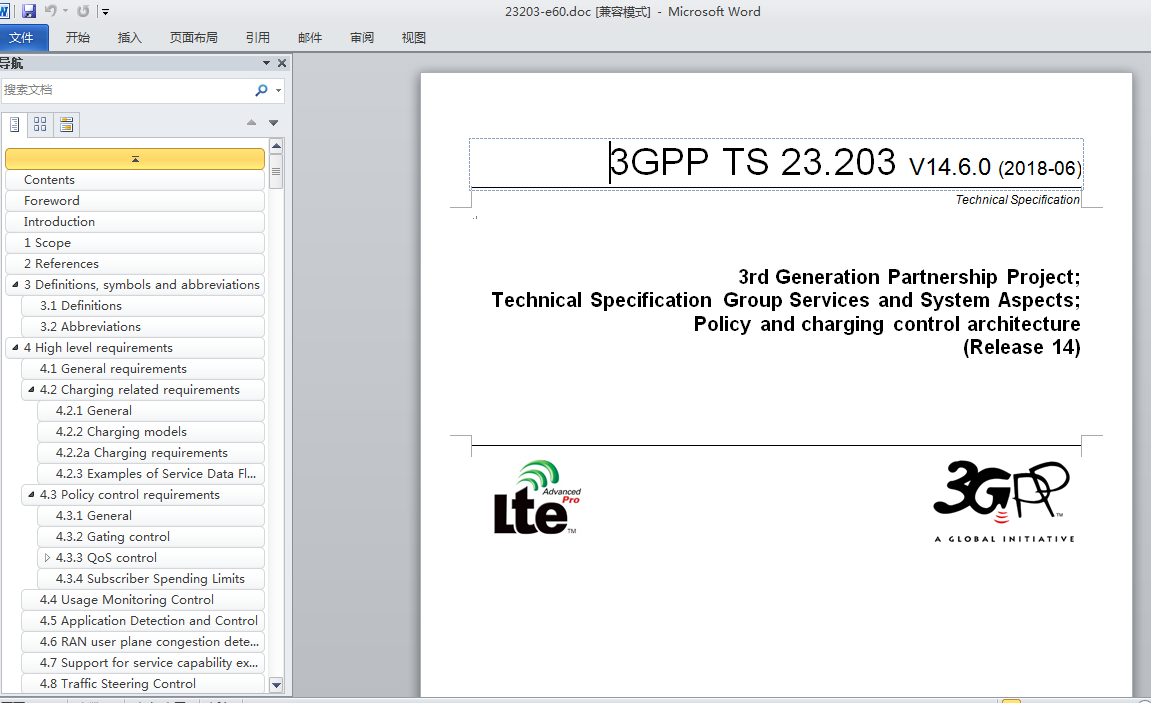The height and width of the screenshot is (703, 1151).
Task: Go to the 1 Scope heading
Action: pyautogui.click(x=135, y=243)
